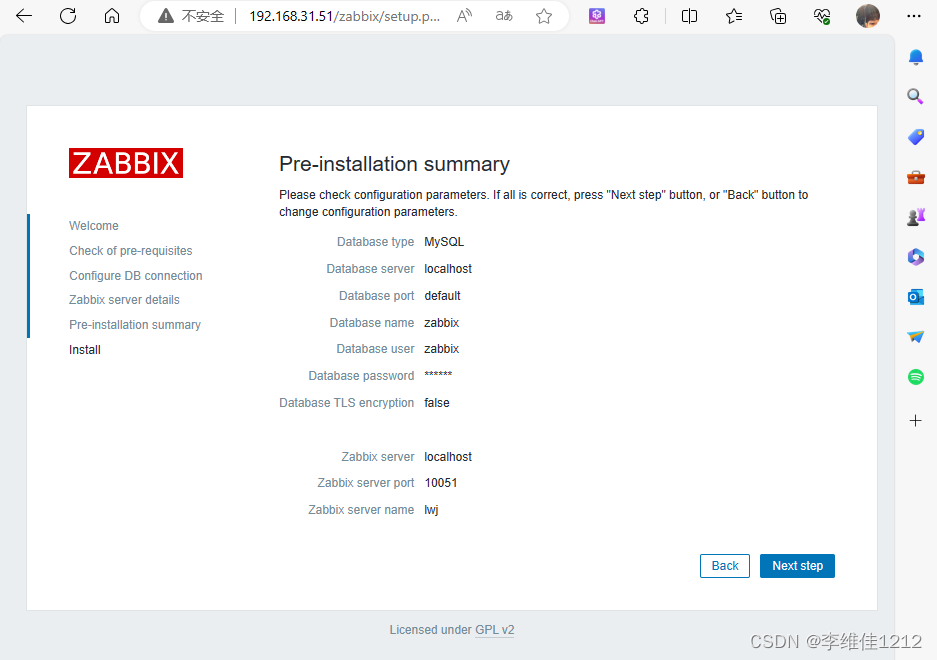Viewport: 937px width, 660px height.
Task: Open the read aloud icon
Action: point(464,16)
